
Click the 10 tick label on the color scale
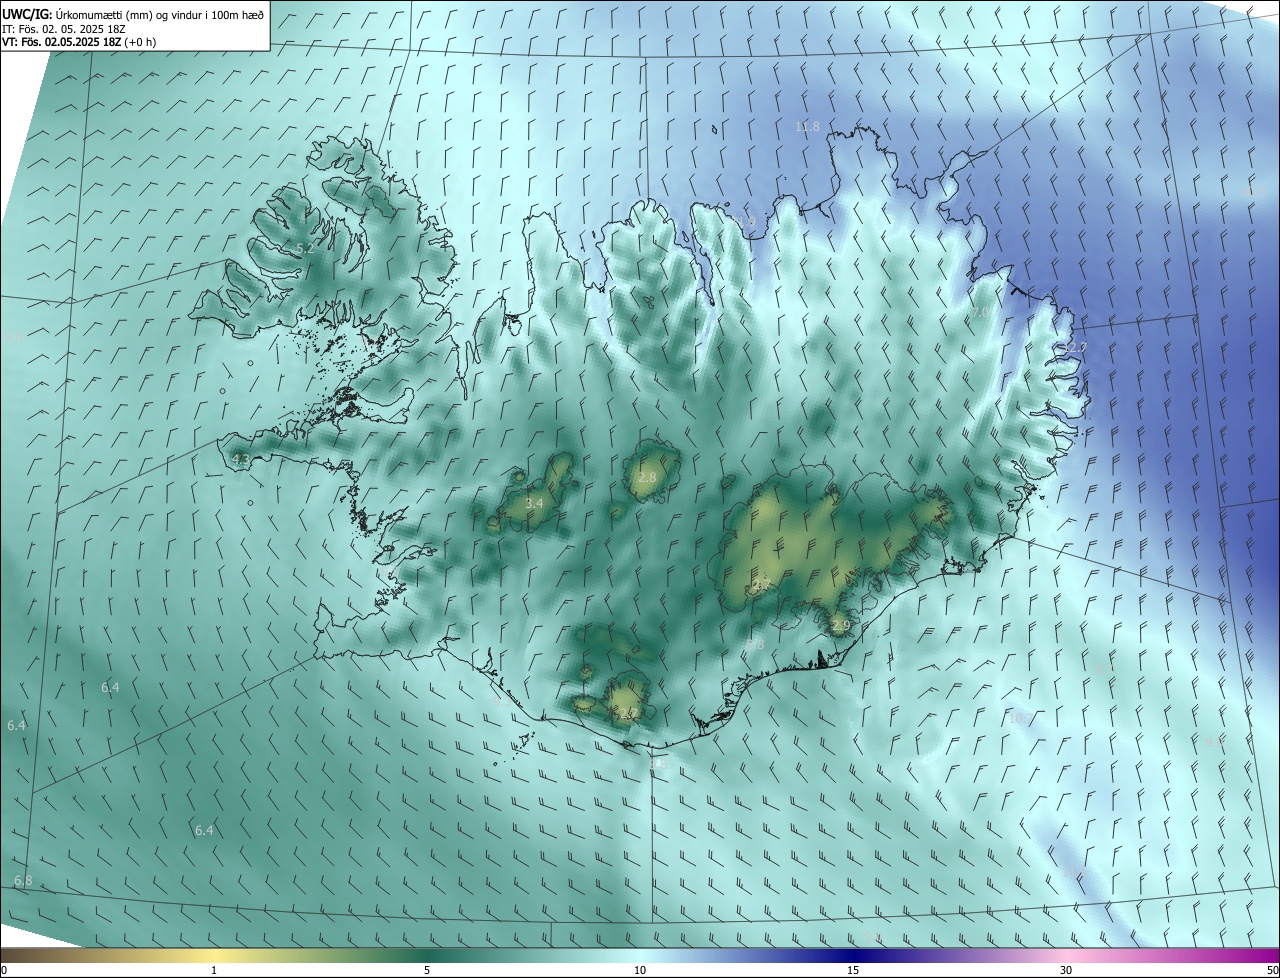coord(640,971)
